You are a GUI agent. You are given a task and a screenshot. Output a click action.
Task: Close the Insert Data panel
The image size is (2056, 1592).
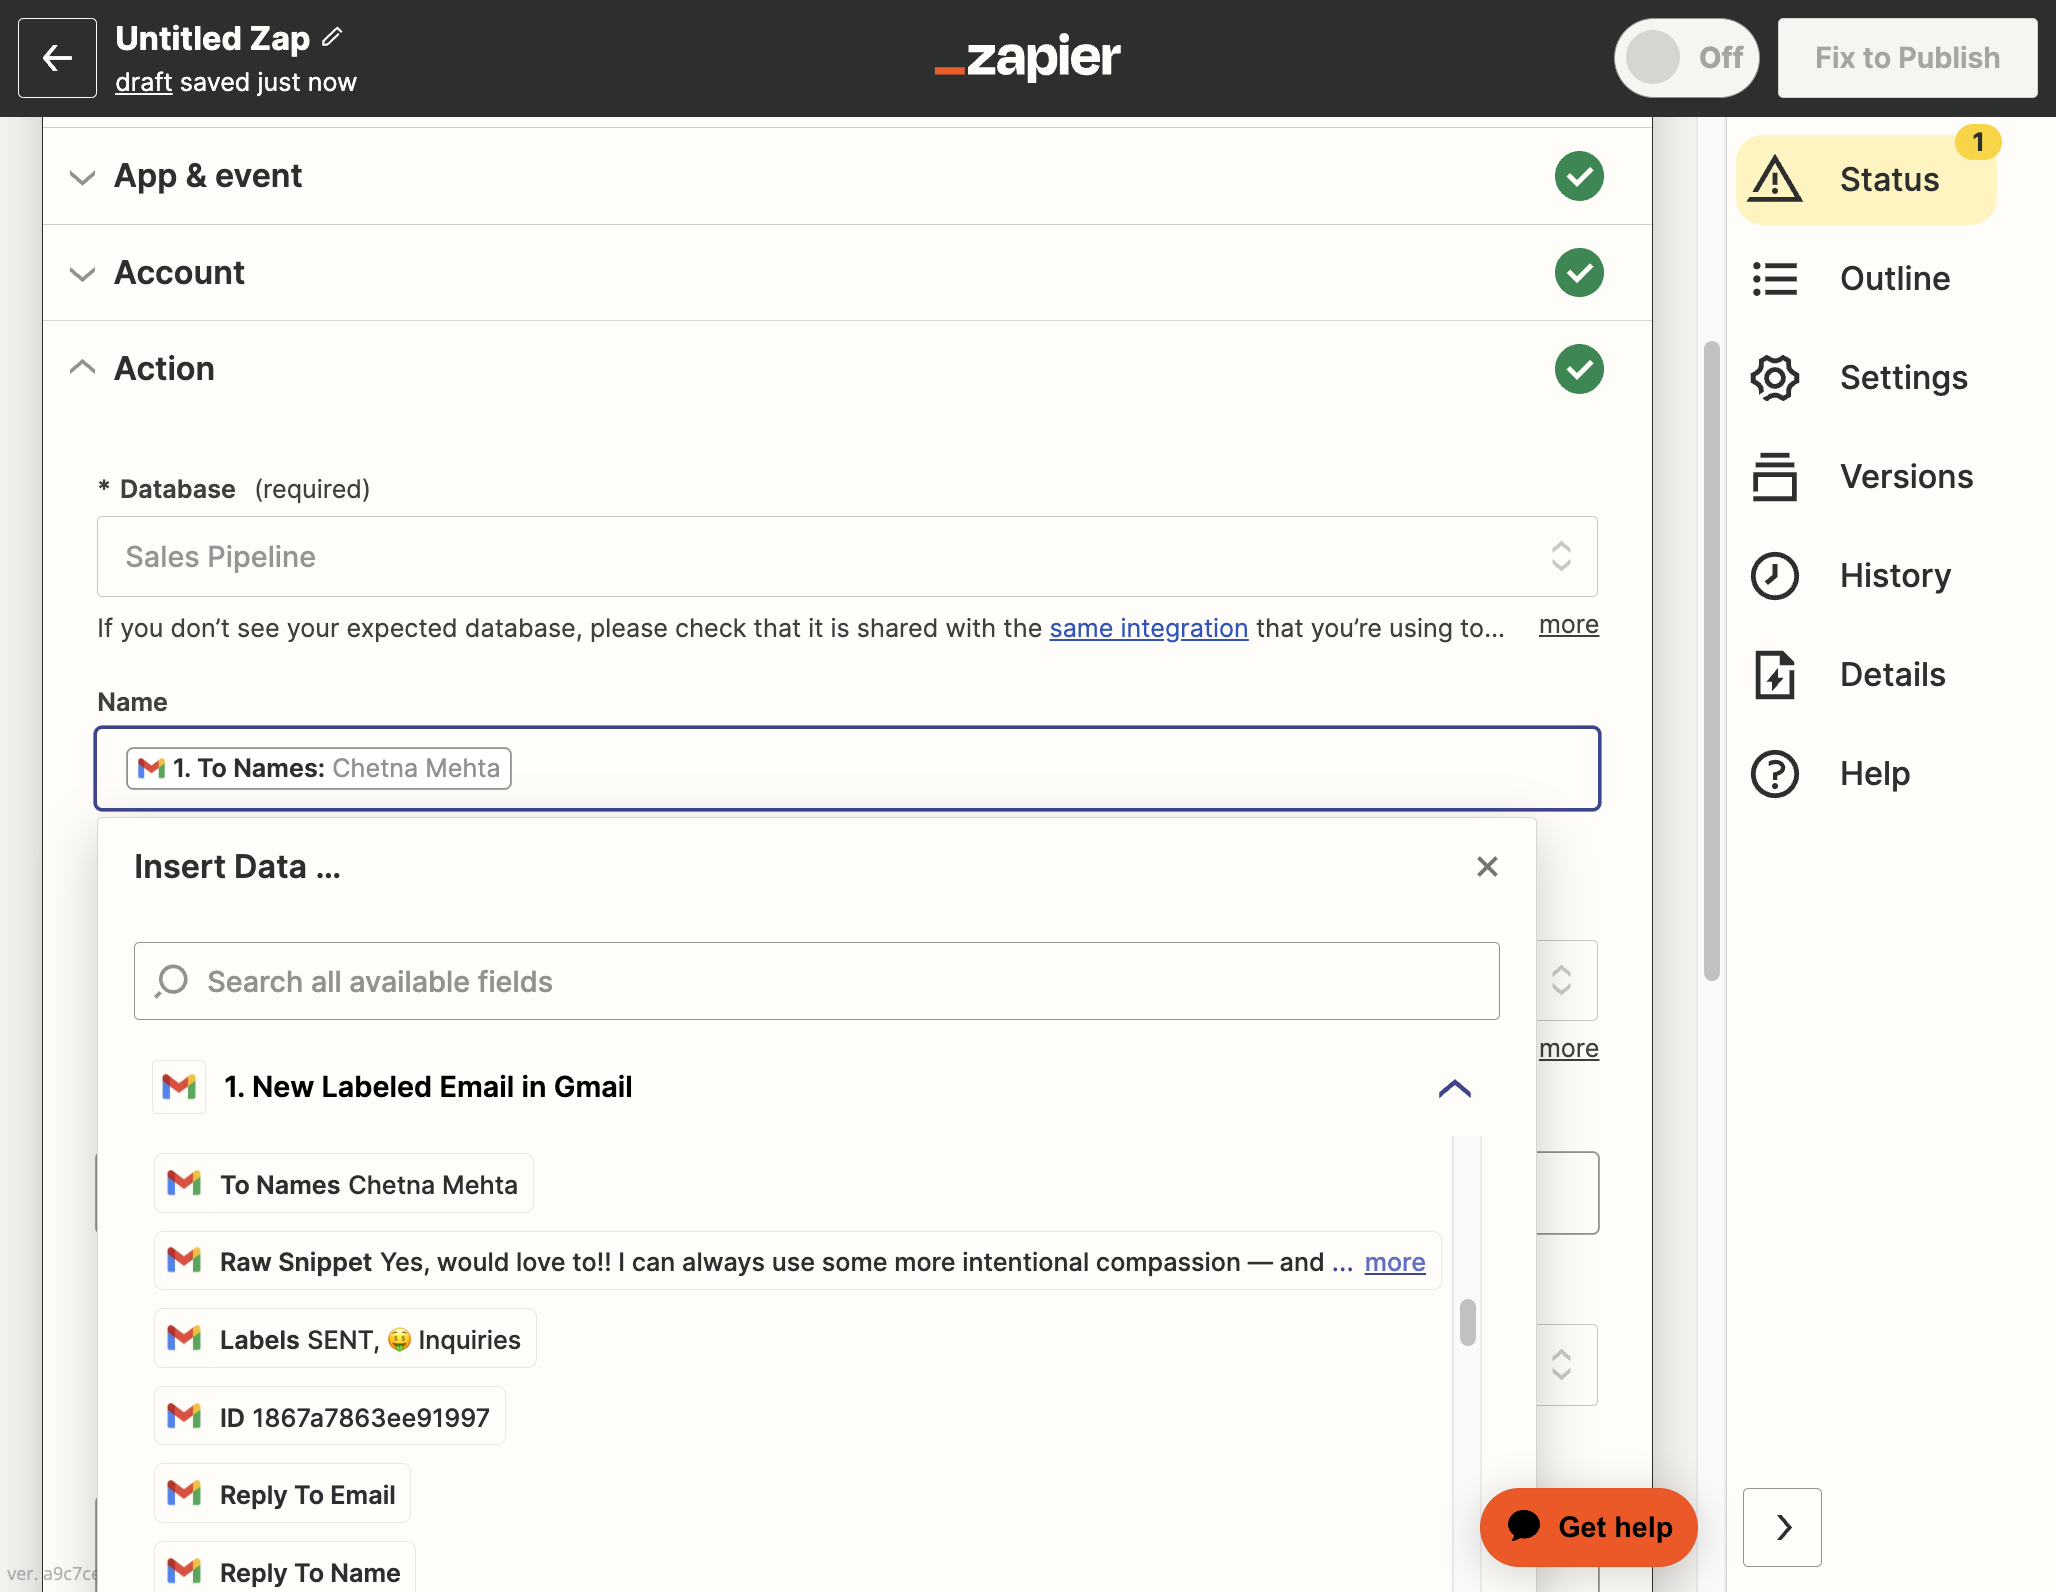pyautogui.click(x=1487, y=867)
